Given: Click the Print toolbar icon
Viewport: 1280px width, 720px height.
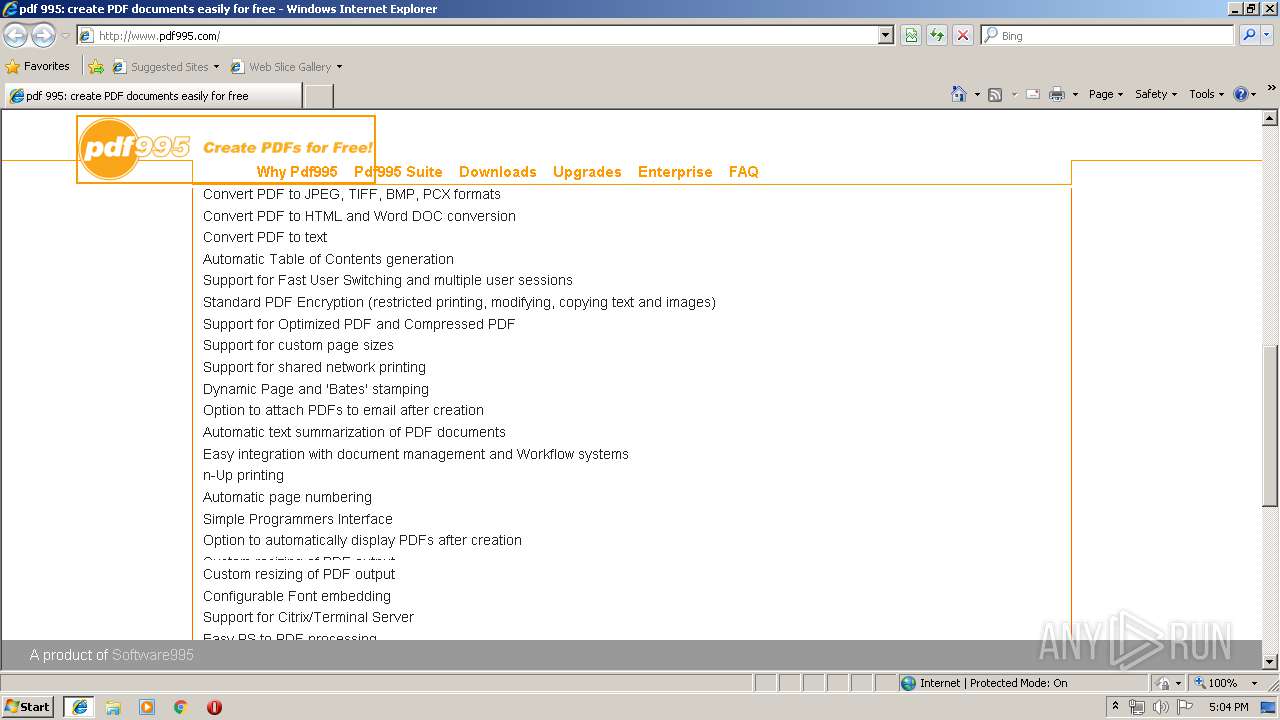Looking at the screenshot, I should point(1057,94).
